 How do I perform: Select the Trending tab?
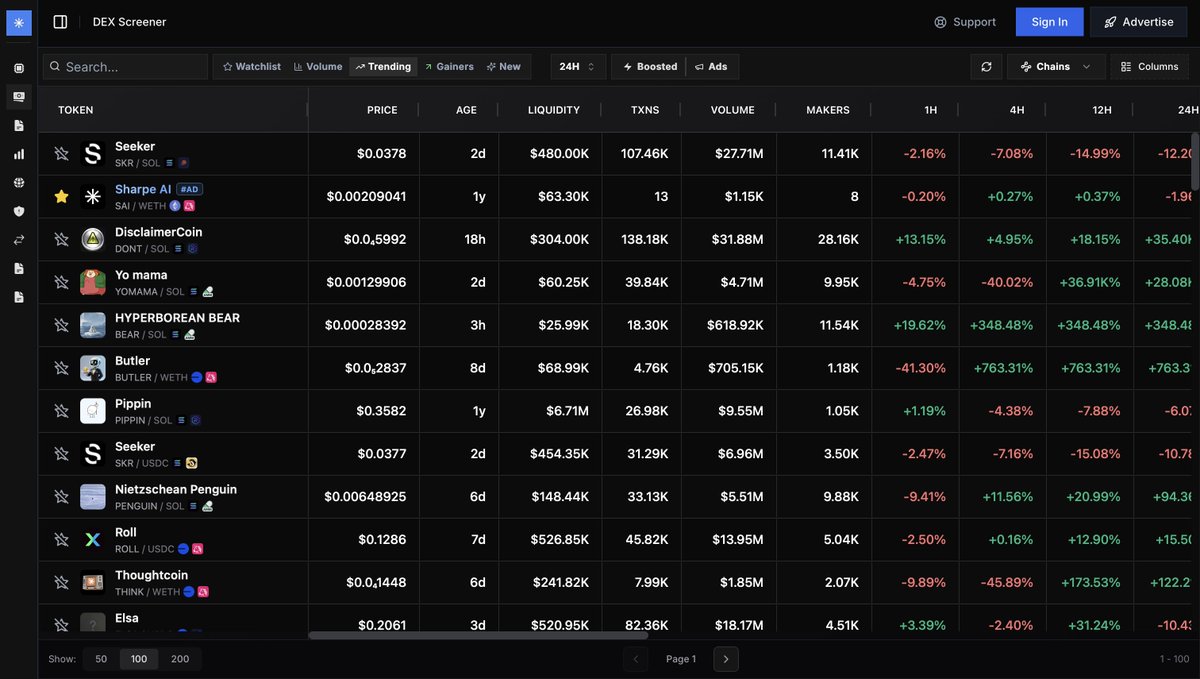click(382, 66)
